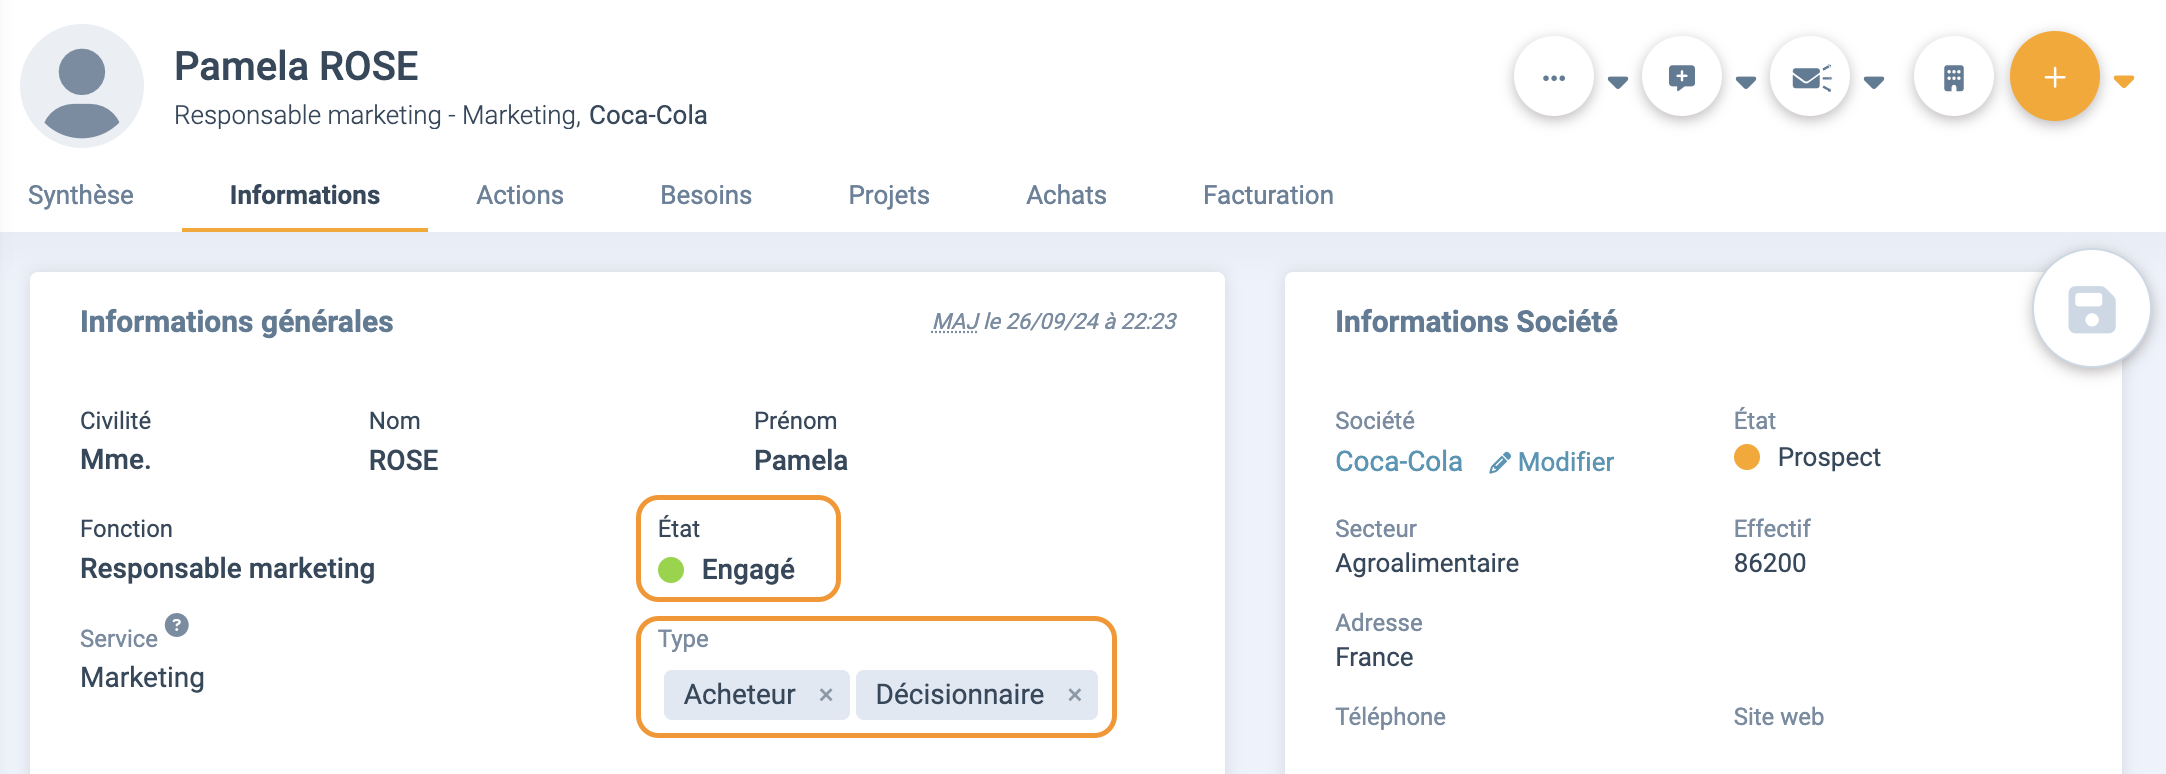Expand the dropdown arrow beside comment icon
2166x774 pixels.
pos(1746,82)
